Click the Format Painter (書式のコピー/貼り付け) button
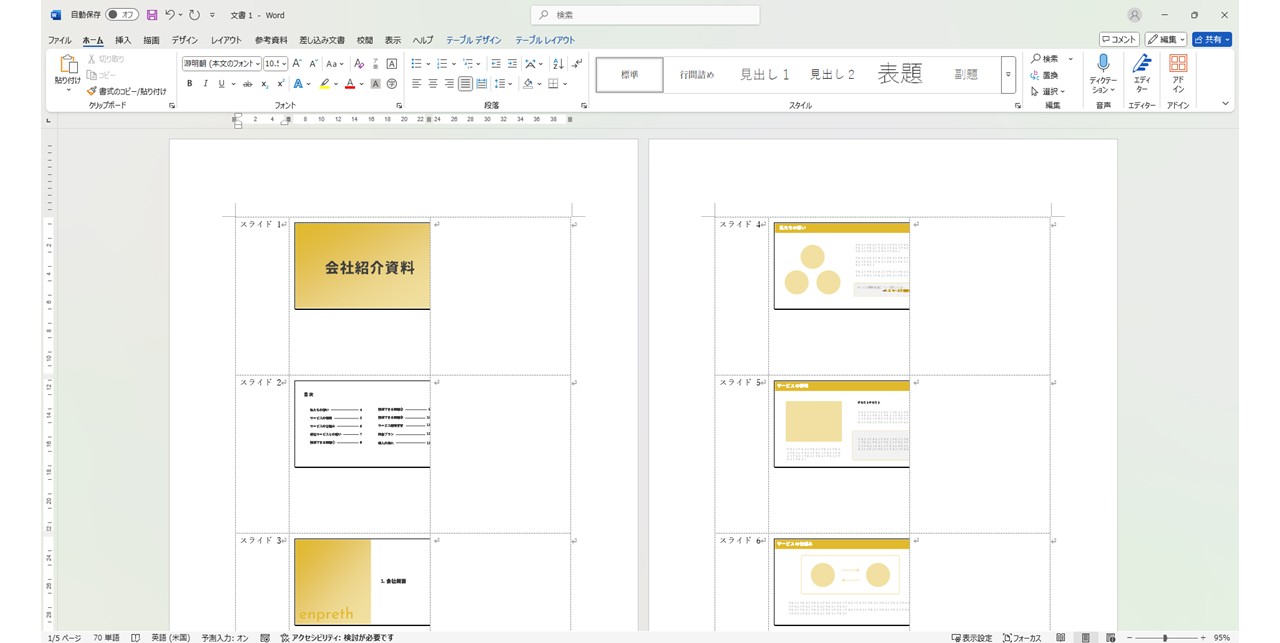The image size is (1280, 643). 126,91
